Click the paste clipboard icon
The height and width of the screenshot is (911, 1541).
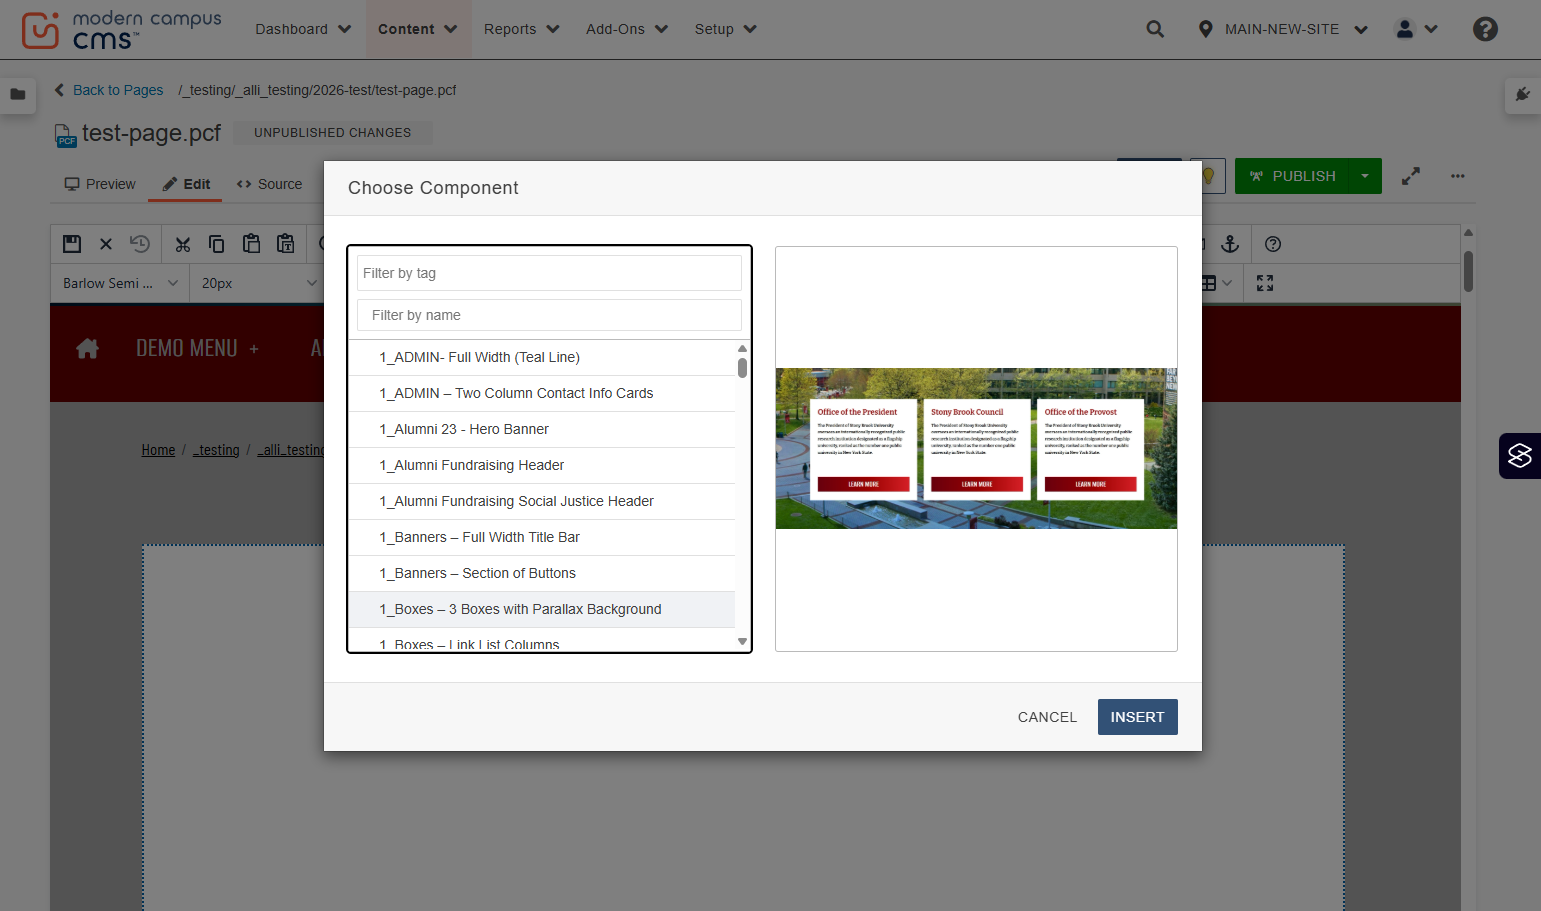[251, 244]
